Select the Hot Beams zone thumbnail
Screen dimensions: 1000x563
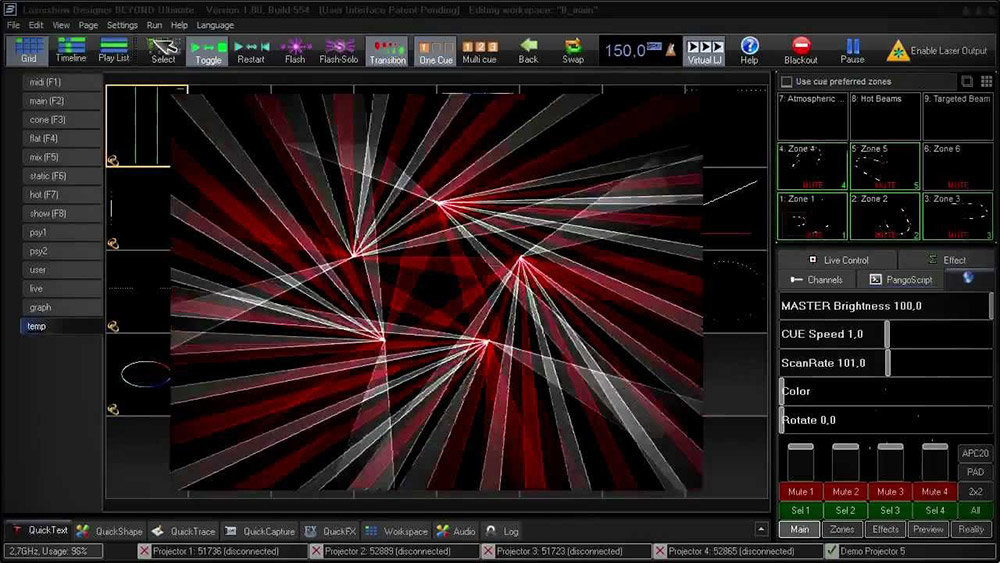(885, 116)
